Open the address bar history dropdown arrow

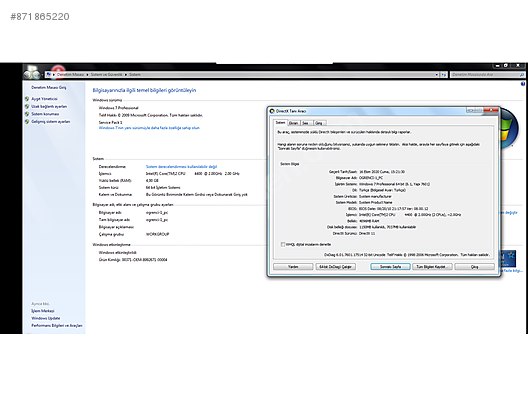tap(437, 74)
